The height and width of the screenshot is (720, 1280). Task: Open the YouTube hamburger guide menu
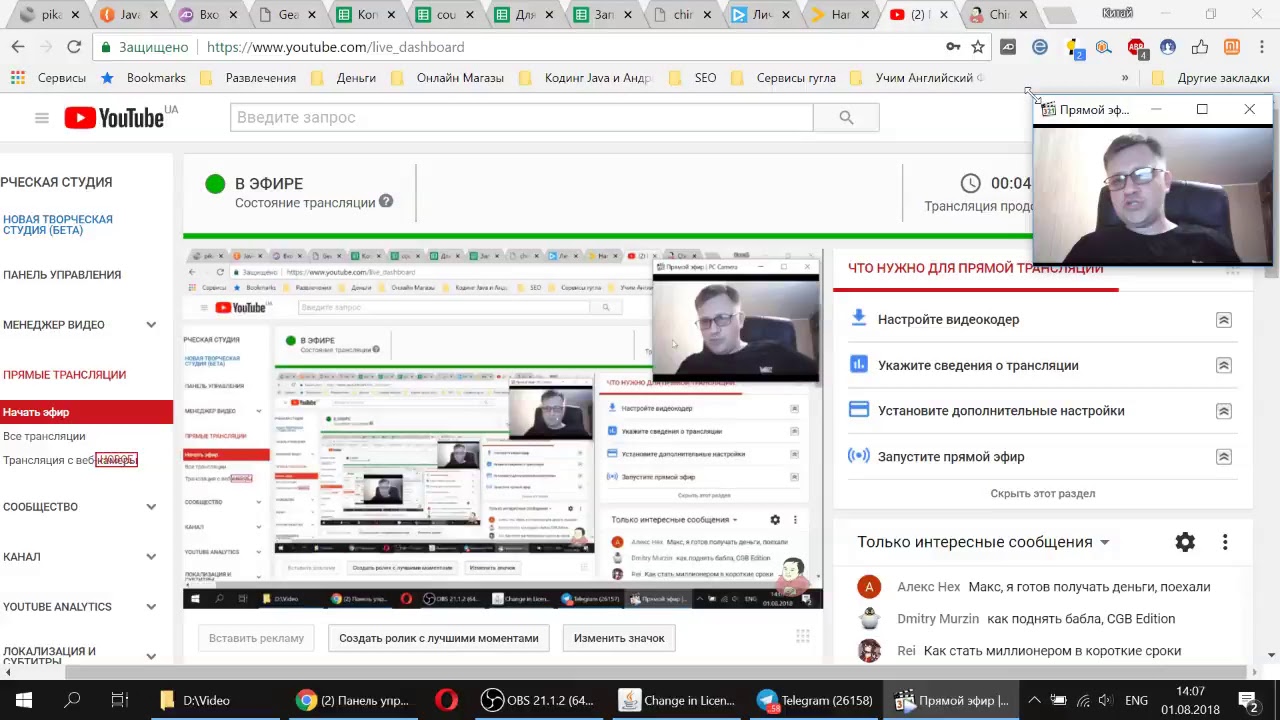(x=42, y=118)
